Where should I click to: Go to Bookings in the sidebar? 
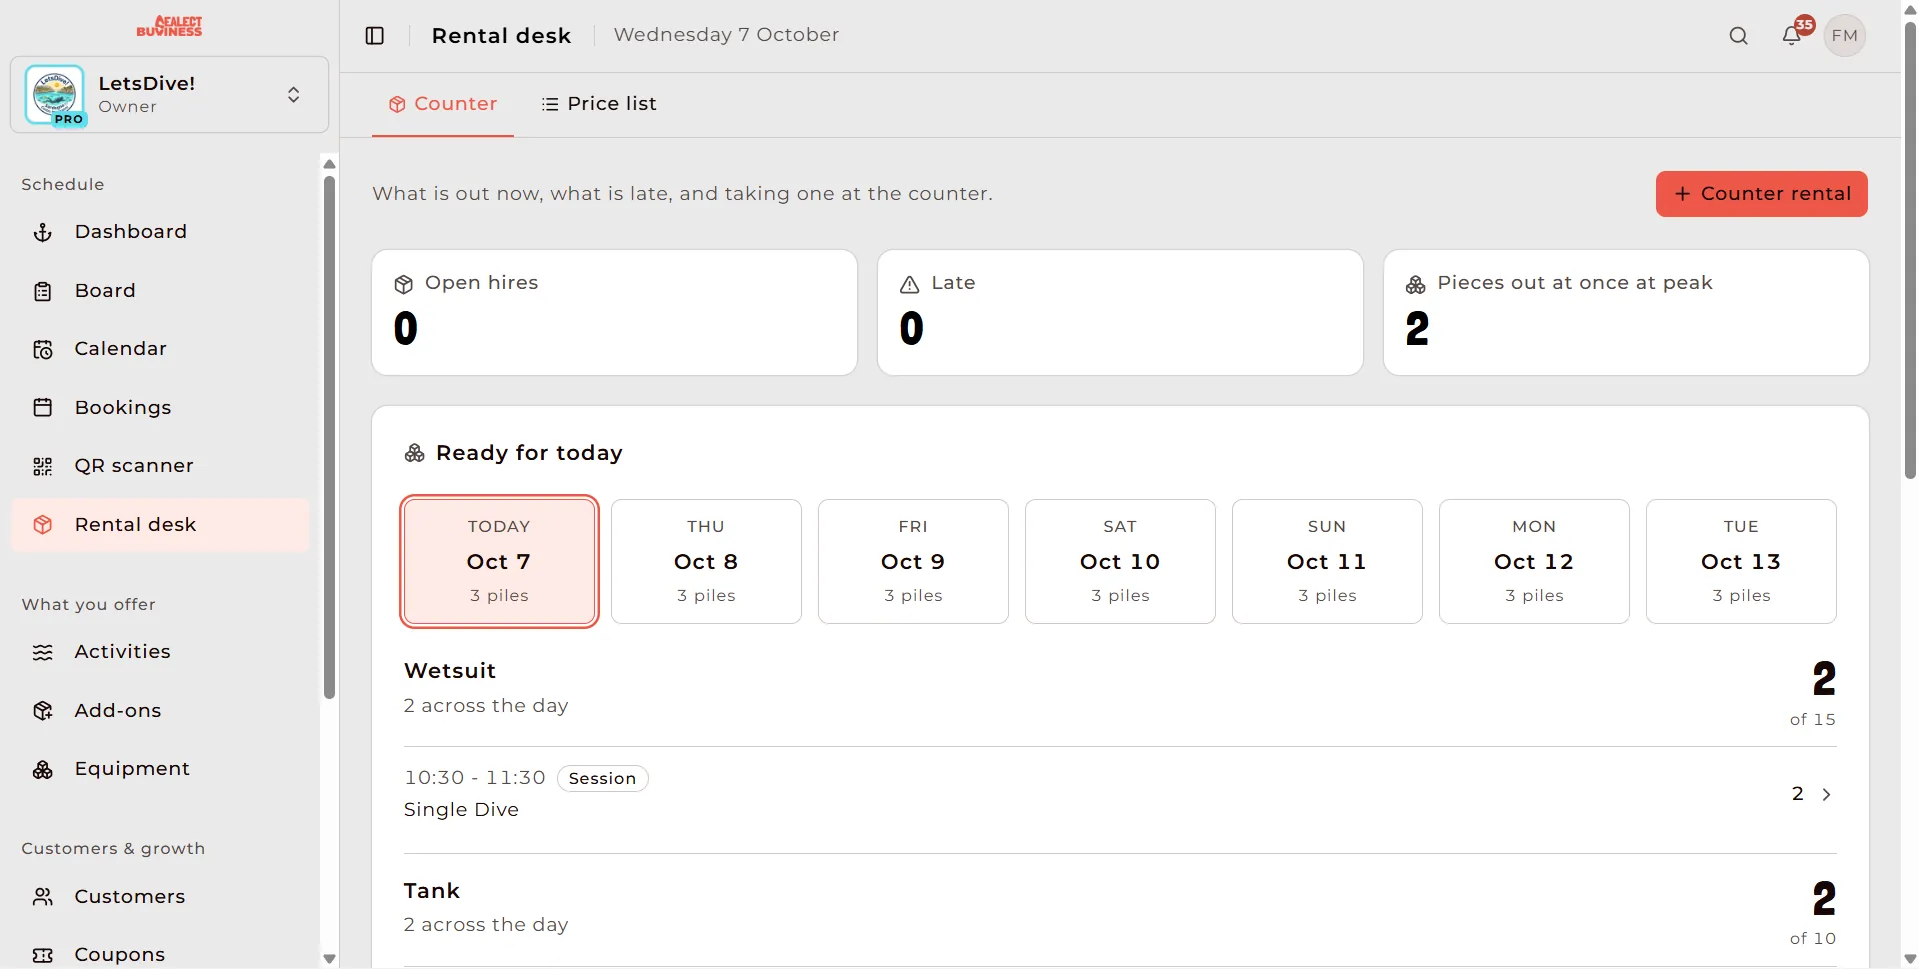(x=160, y=408)
